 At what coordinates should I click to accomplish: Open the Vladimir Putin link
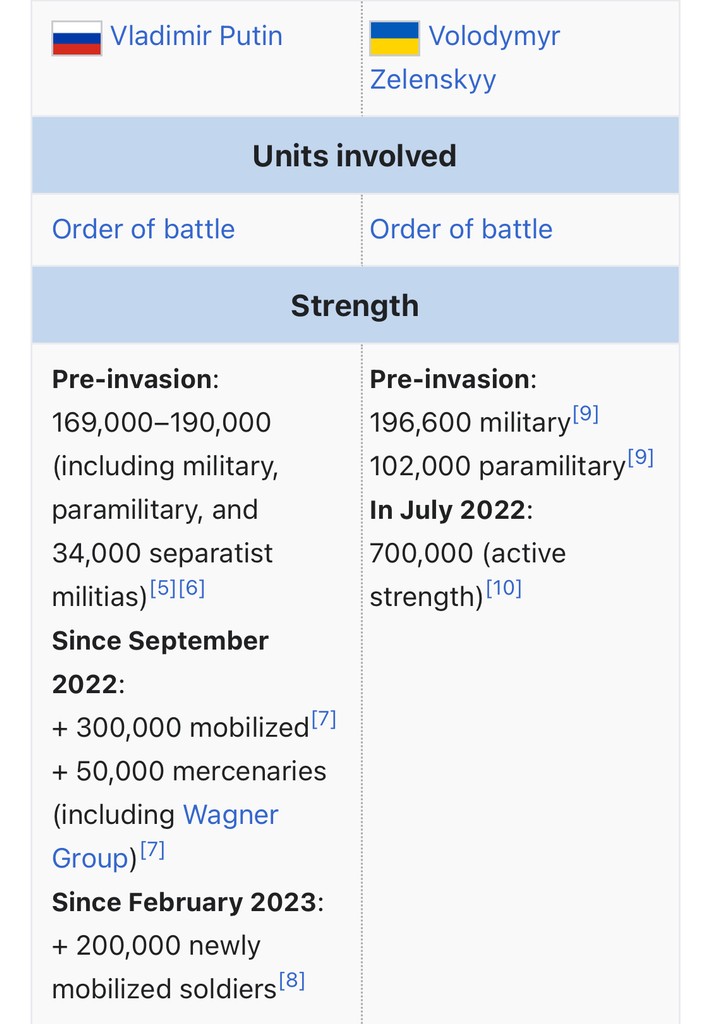pyautogui.click(x=196, y=36)
